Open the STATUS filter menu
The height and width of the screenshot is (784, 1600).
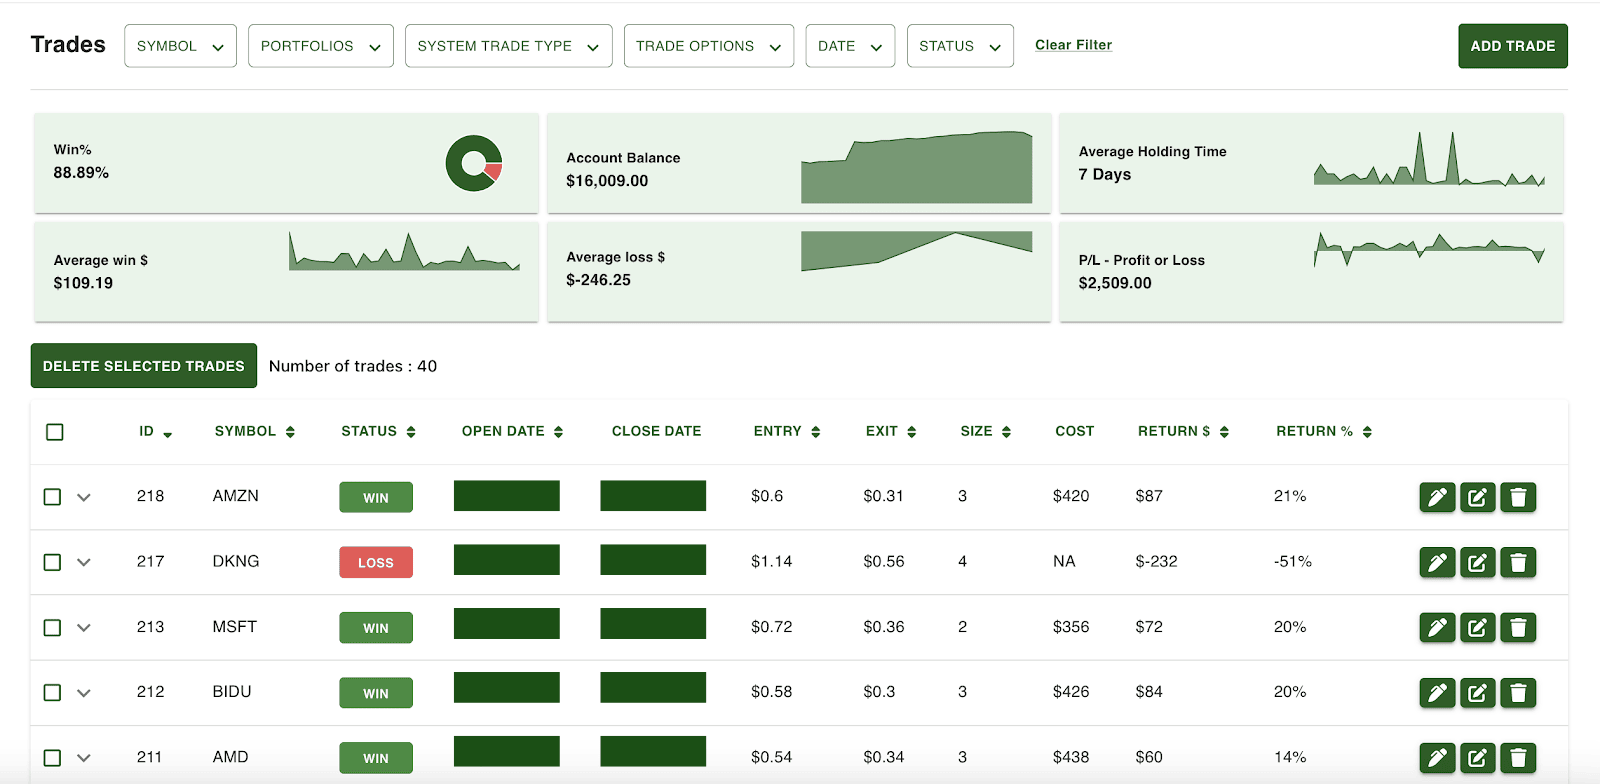pos(959,46)
